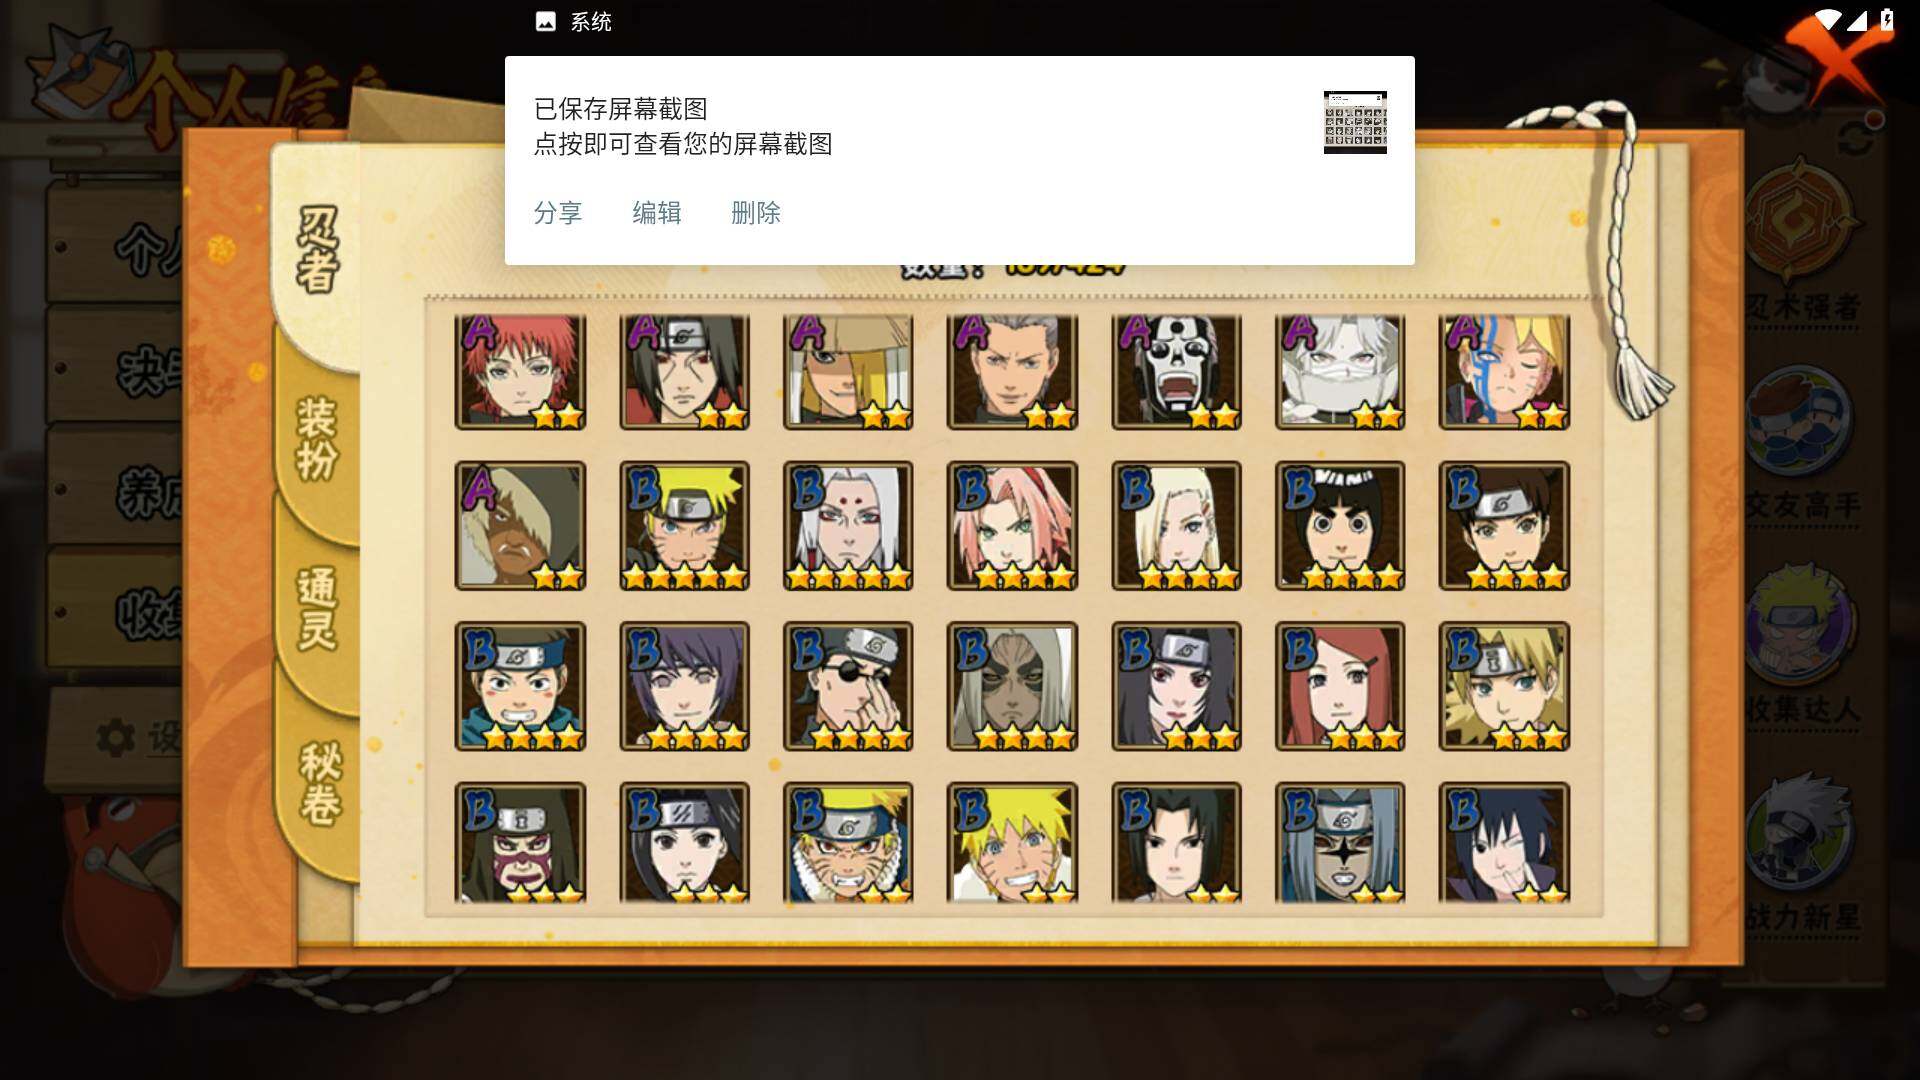The height and width of the screenshot is (1080, 1920).
Task: Tap 编辑 in the screenshot notification
Action: click(x=656, y=213)
